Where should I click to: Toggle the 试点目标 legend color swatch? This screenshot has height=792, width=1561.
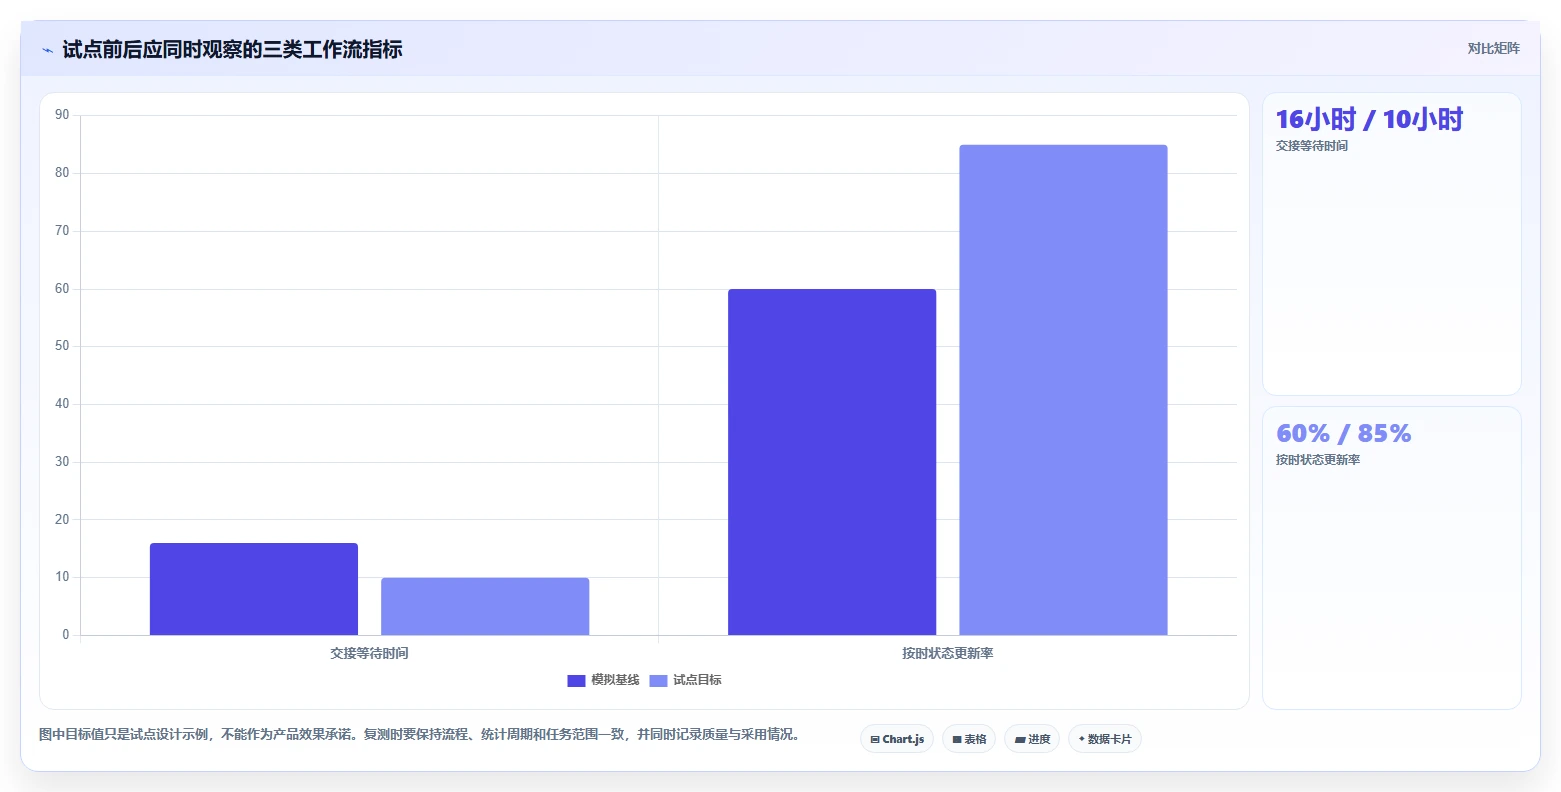[x=658, y=681]
